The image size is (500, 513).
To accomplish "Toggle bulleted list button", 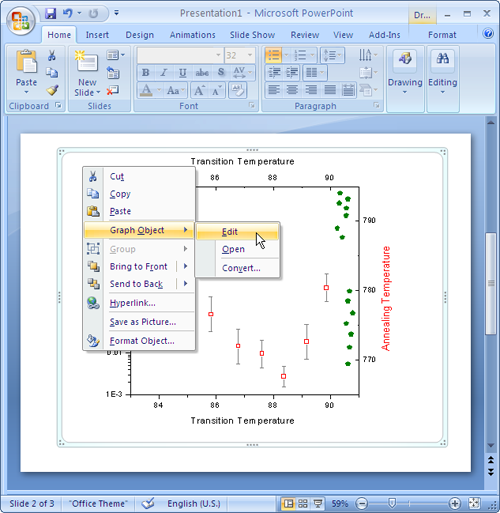I will tap(274, 55).
